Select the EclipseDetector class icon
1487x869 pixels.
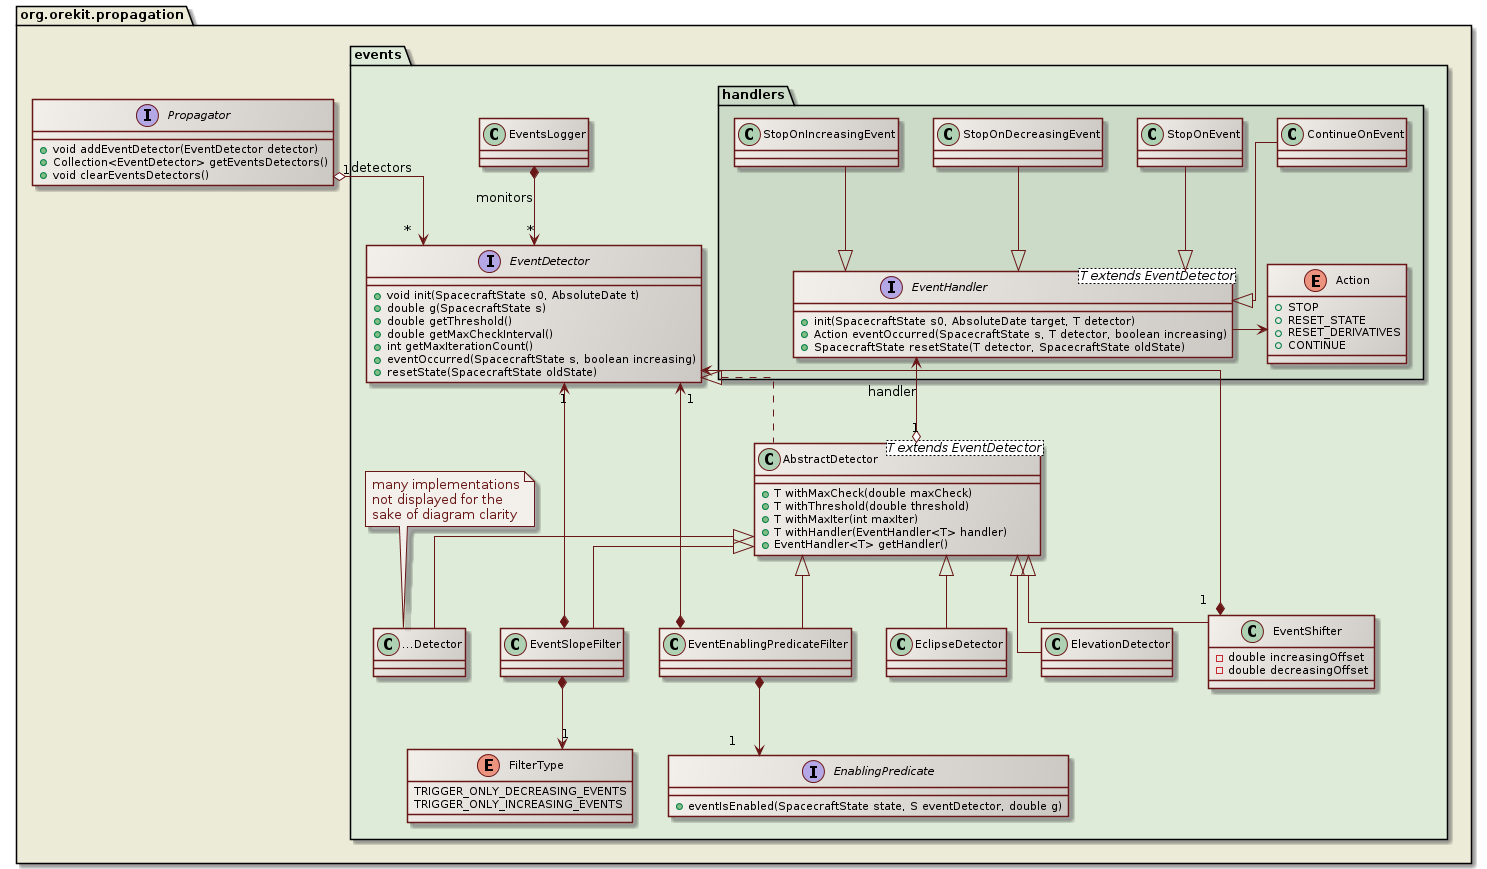tap(901, 645)
